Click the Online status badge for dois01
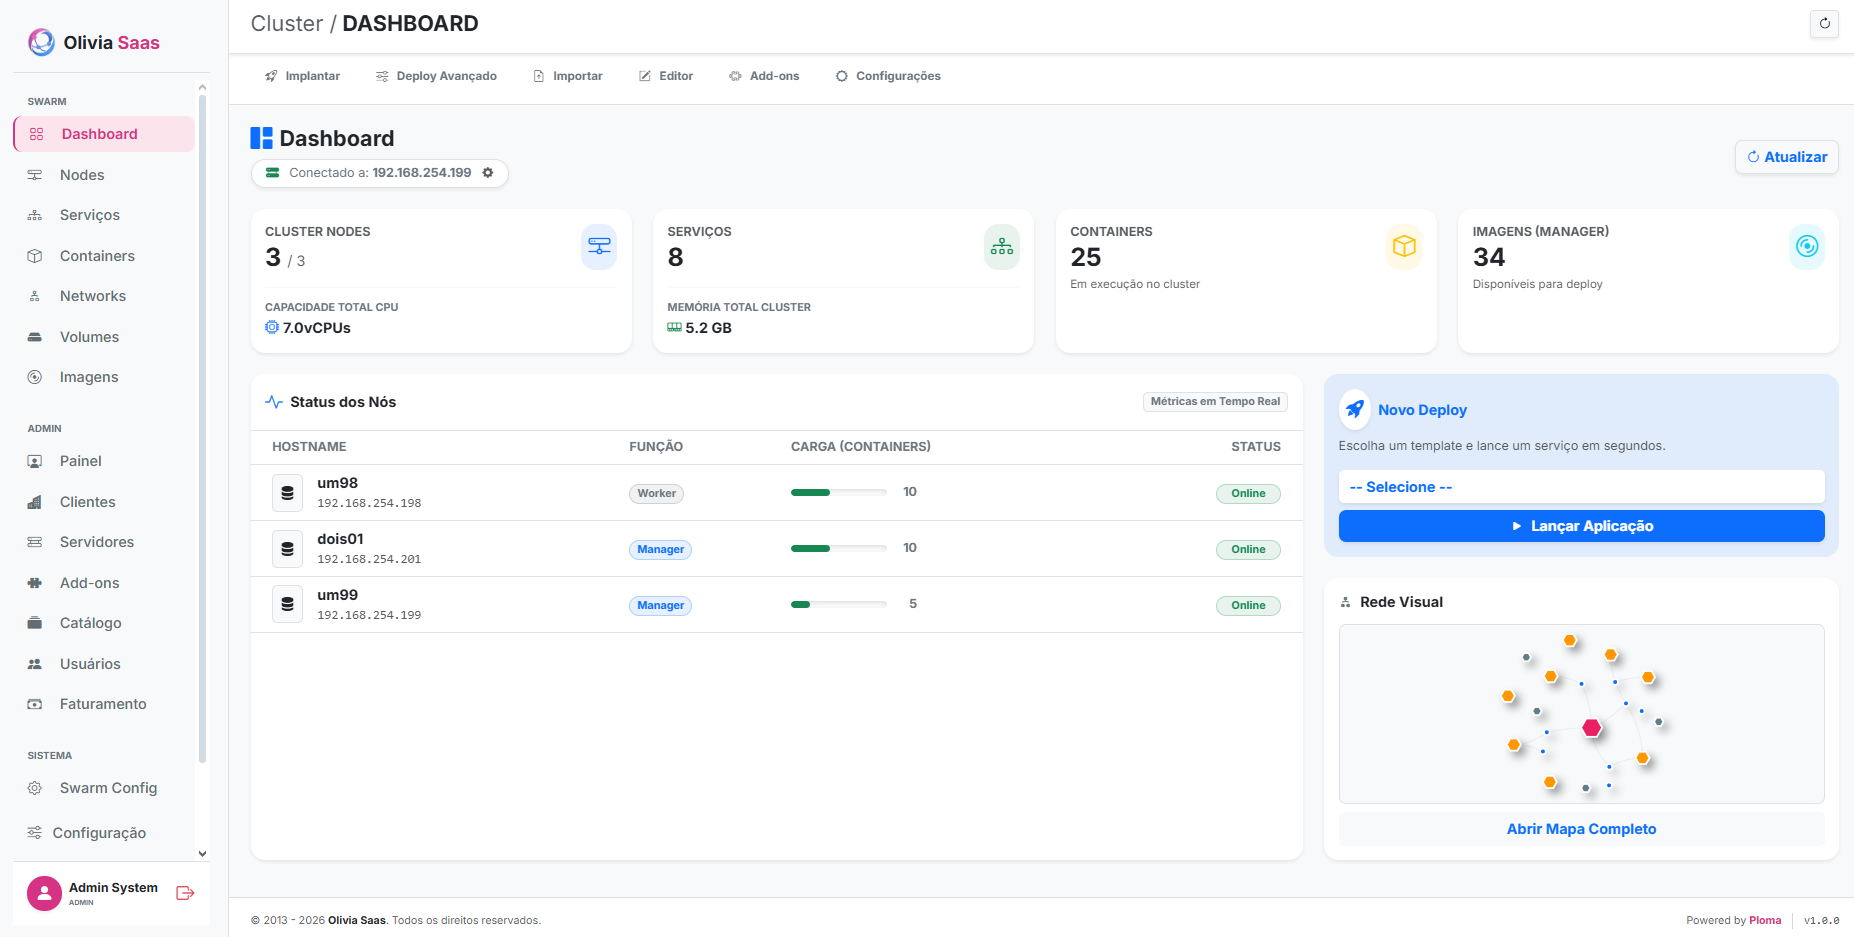This screenshot has width=1854, height=937. pos(1248,549)
